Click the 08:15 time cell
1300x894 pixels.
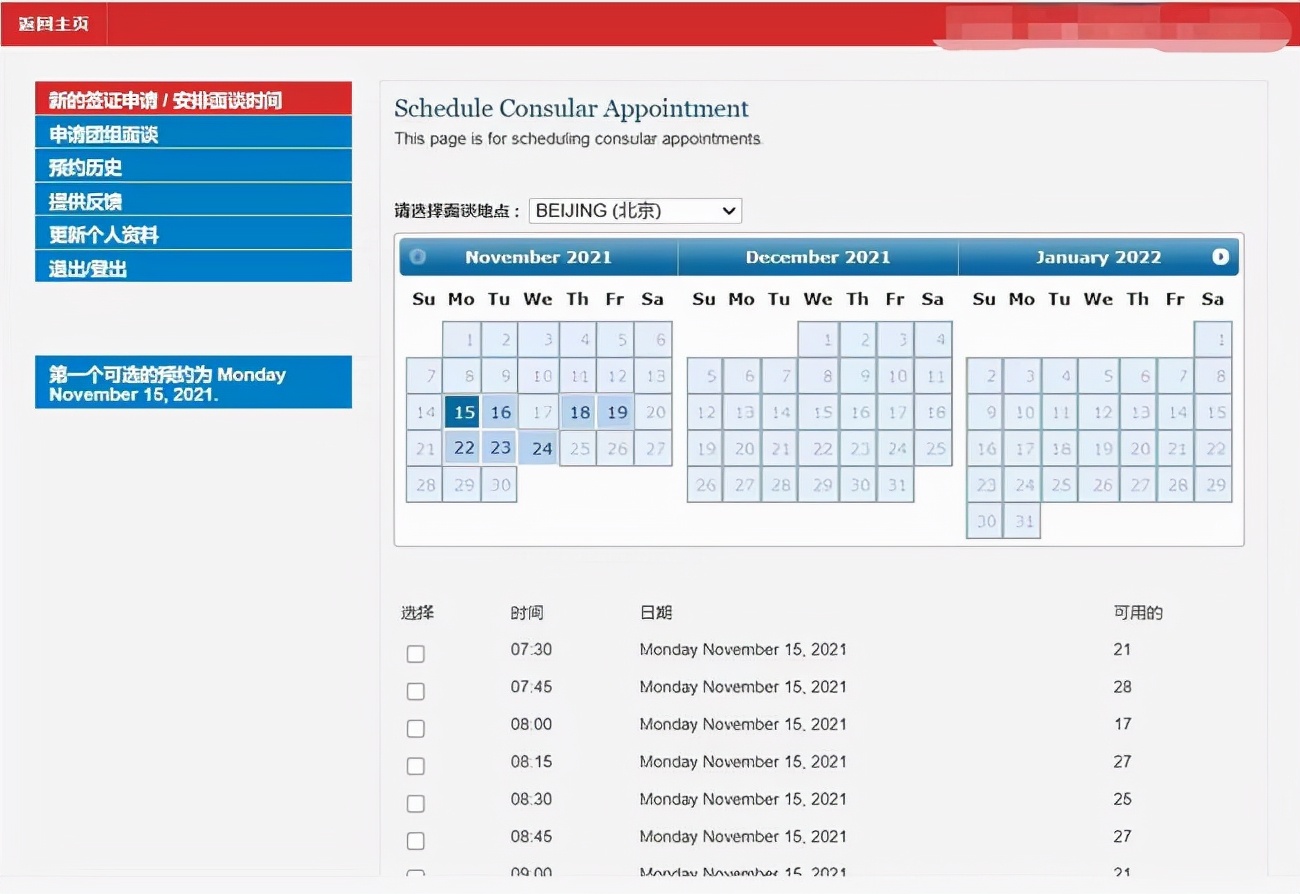tap(531, 761)
